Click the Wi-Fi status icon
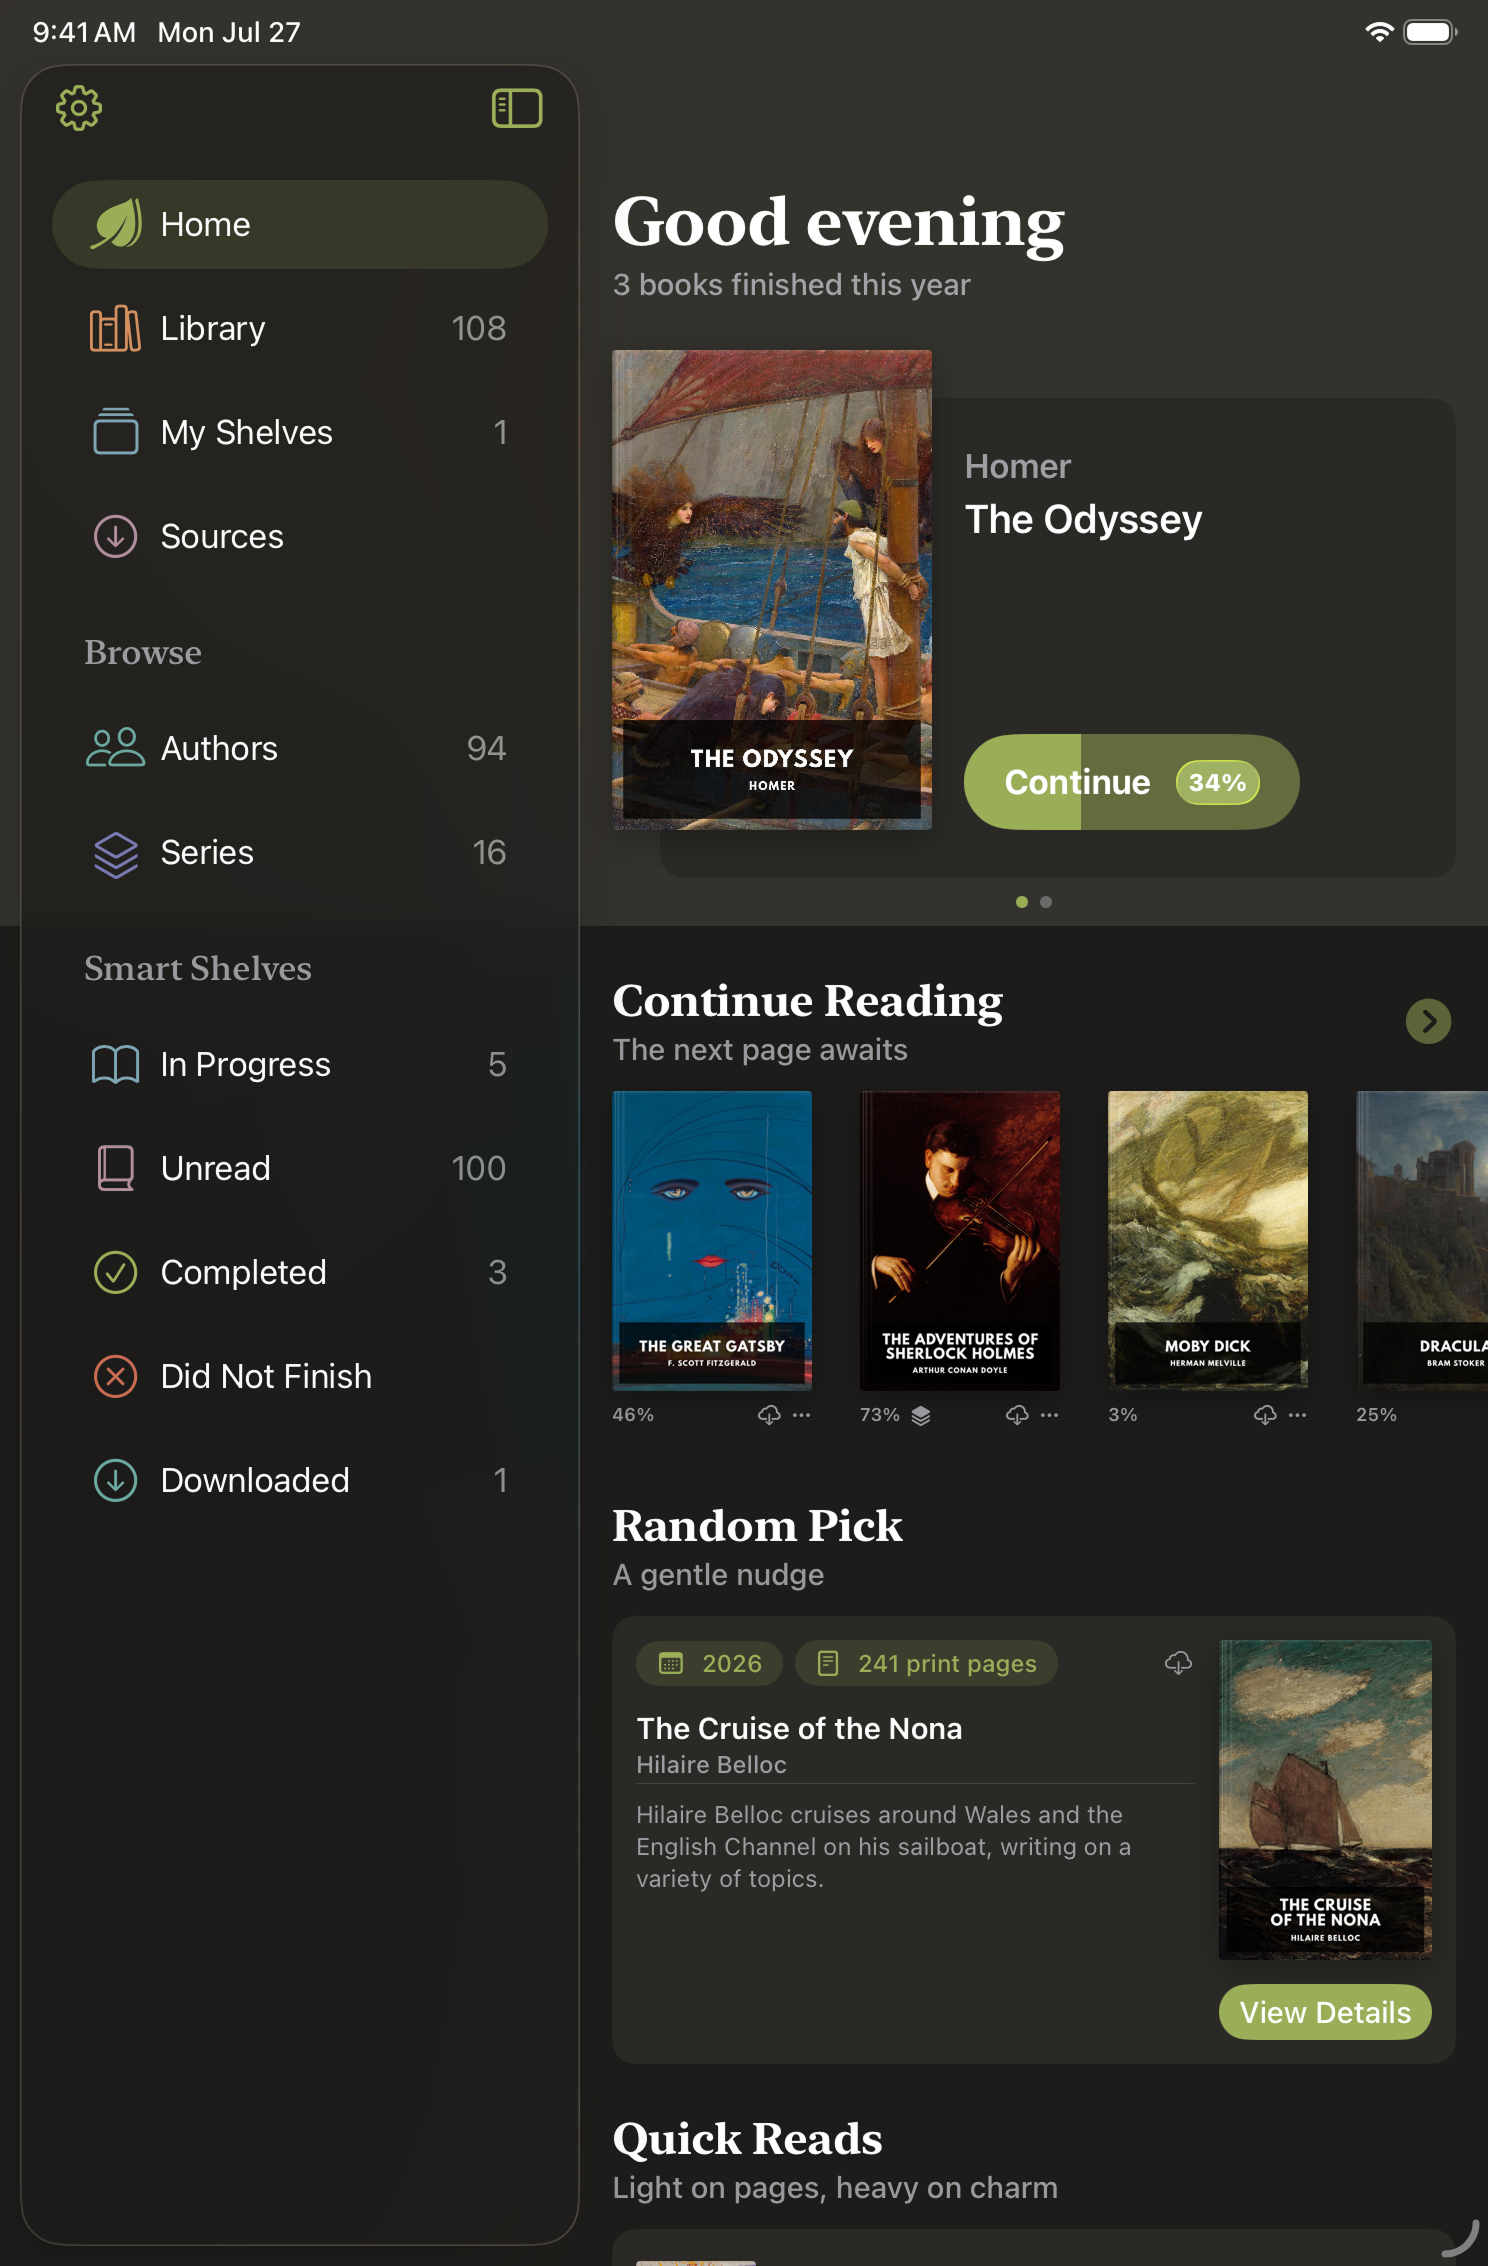The height and width of the screenshot is (2266, 1488). [x=1379, y=32]
